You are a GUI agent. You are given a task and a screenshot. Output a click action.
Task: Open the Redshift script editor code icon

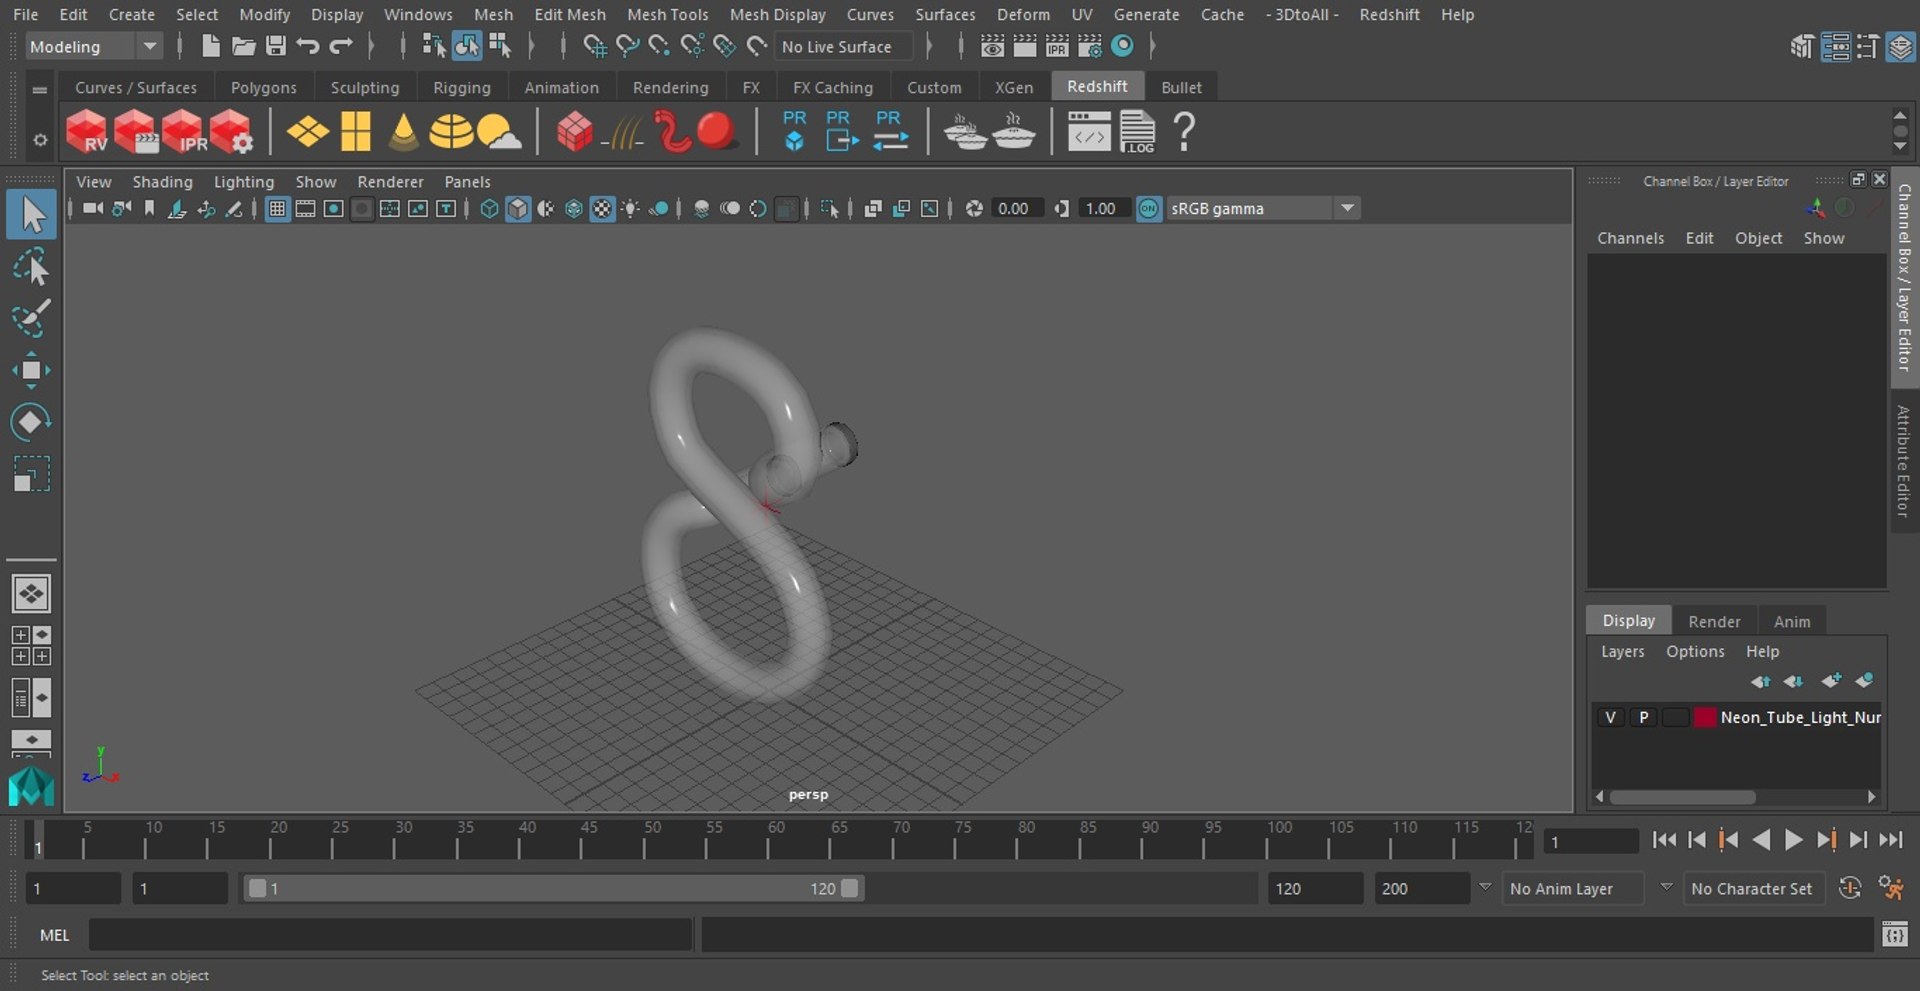click(x=1088, y=132)
